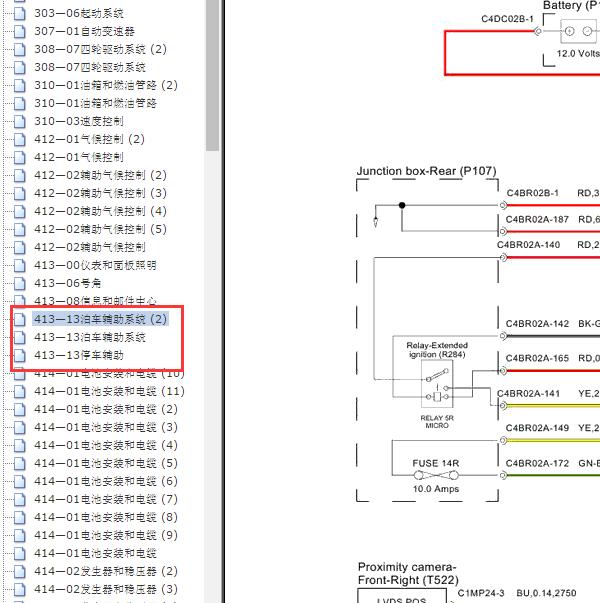Click connector label C4BR02A-187

pyautogui.click(x=537, y=219)
